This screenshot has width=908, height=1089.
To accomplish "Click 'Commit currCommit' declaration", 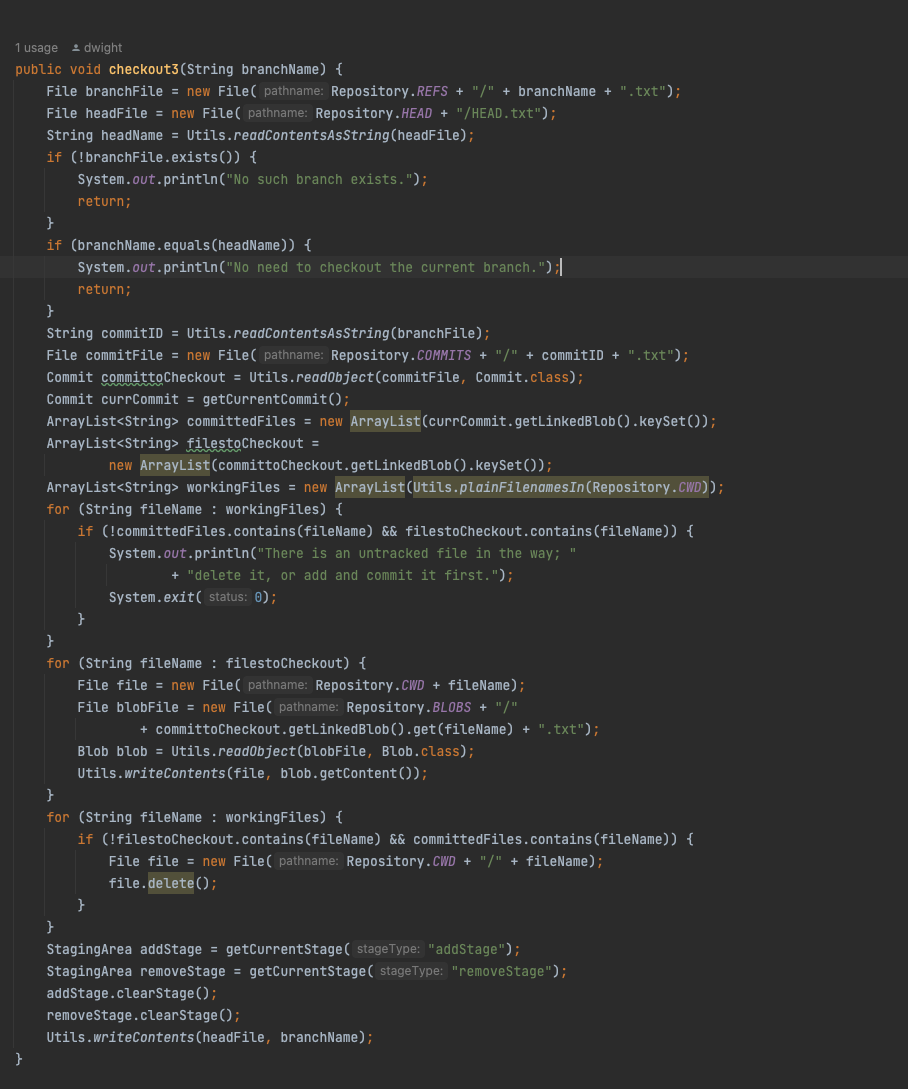I will pyautogui.click(x=113, y=399).
